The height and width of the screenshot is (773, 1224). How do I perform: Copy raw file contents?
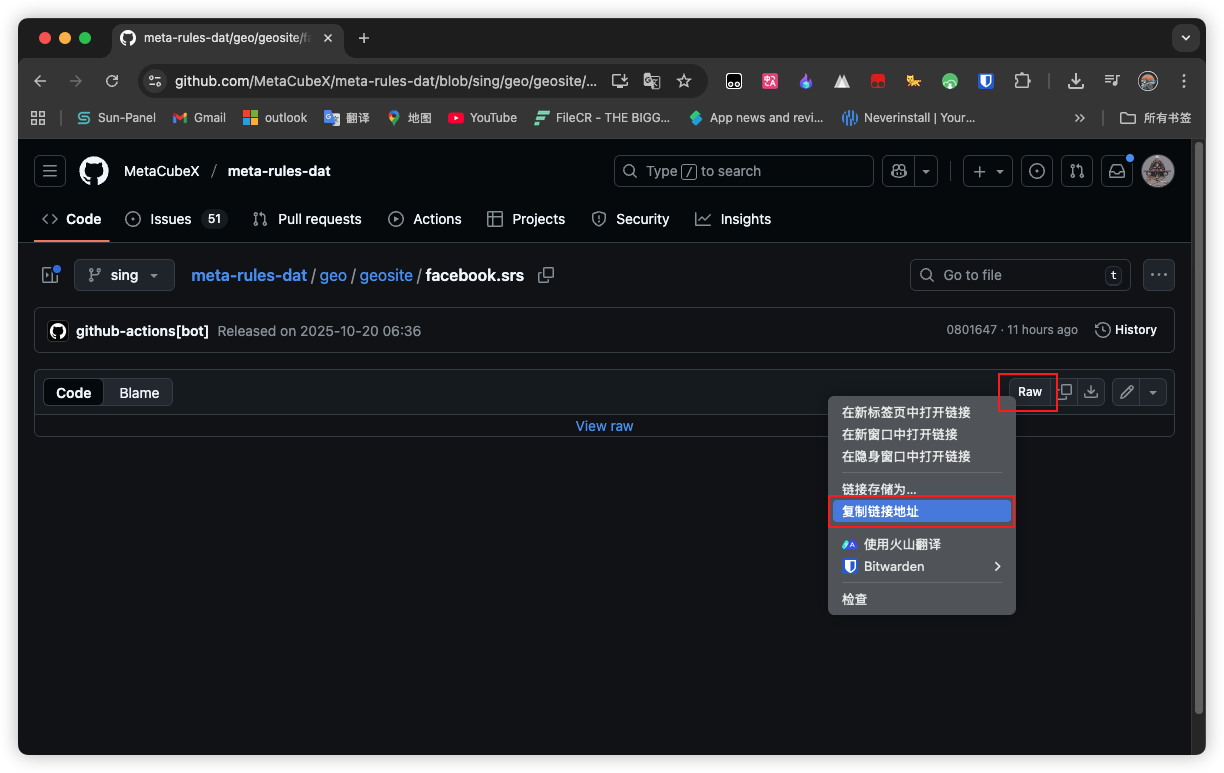click(x=1066, y=392)
